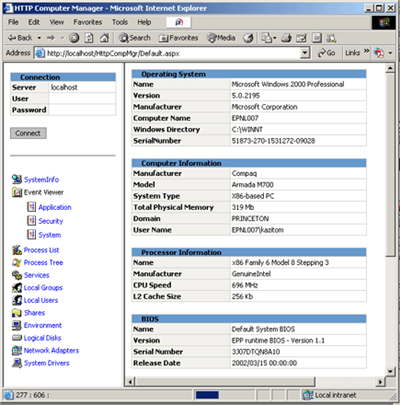Open the Process Tree link
Image resolution: width=400 pixels, height=405 pixels.
pyautogui.click(x=43, y=262)
